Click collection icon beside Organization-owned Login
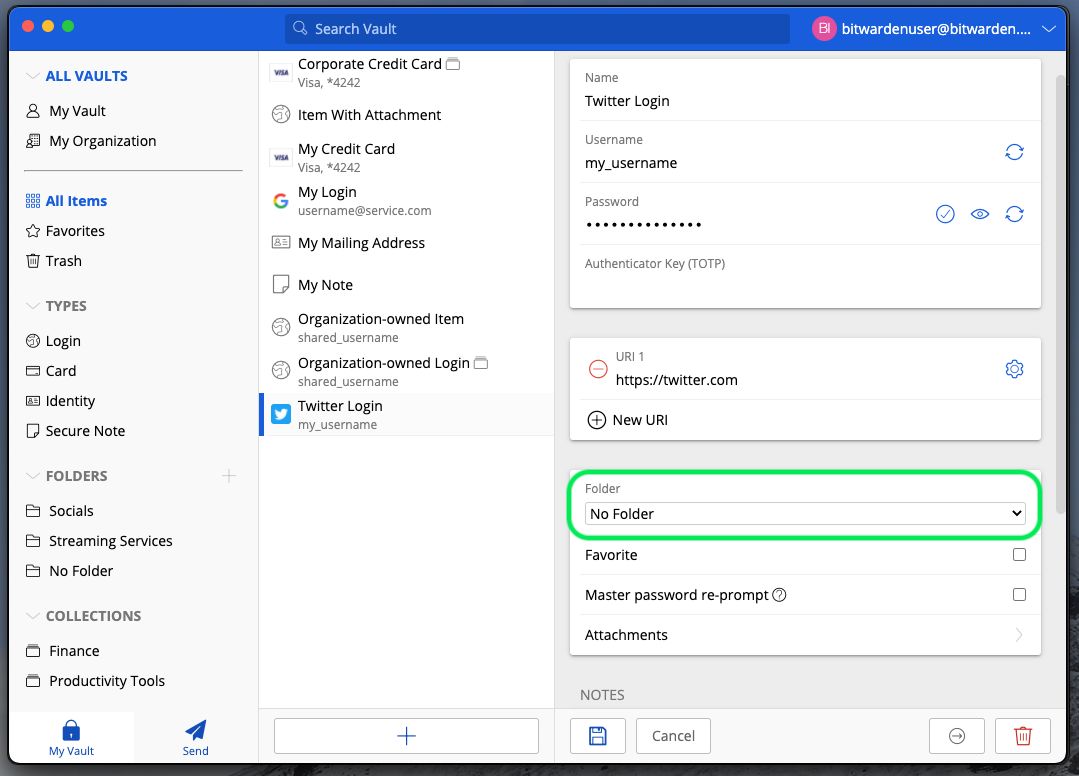Image resolution: width=1079 pixels, height=776 pixels. 481,363
